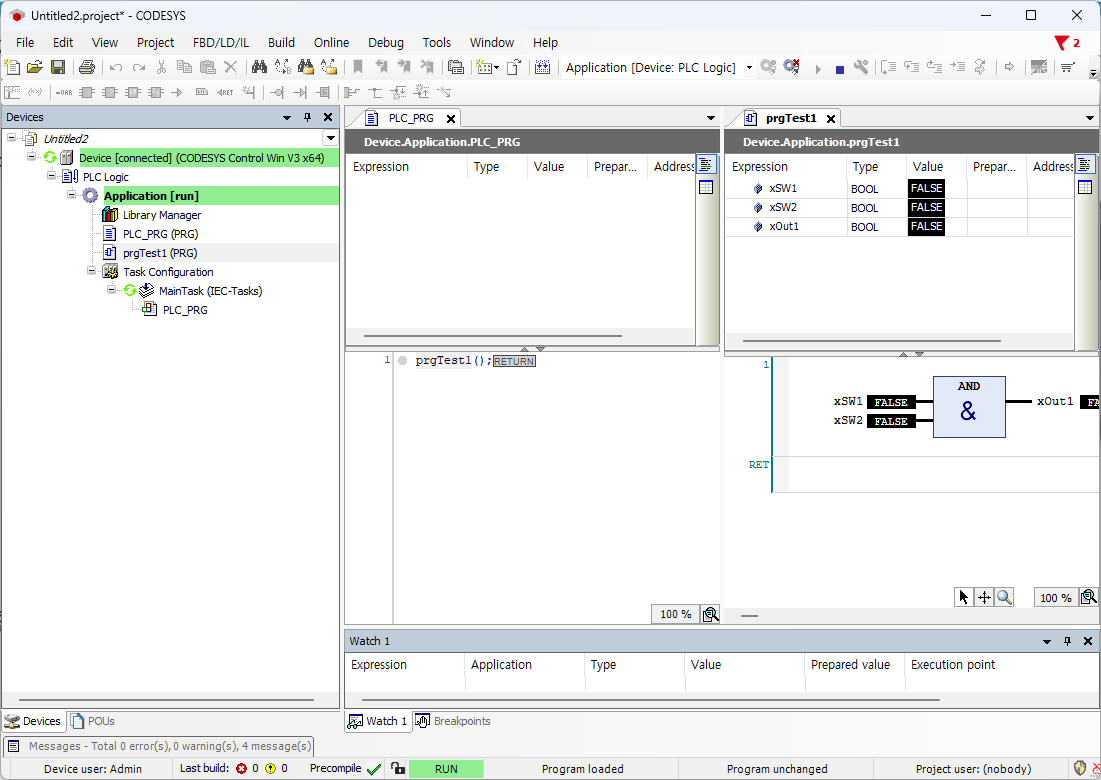Viewport: 1101px width, 780px height.
Task: Open Messages panel showing 0 errors
Action: pyautogui.click(x=160, y=746)
